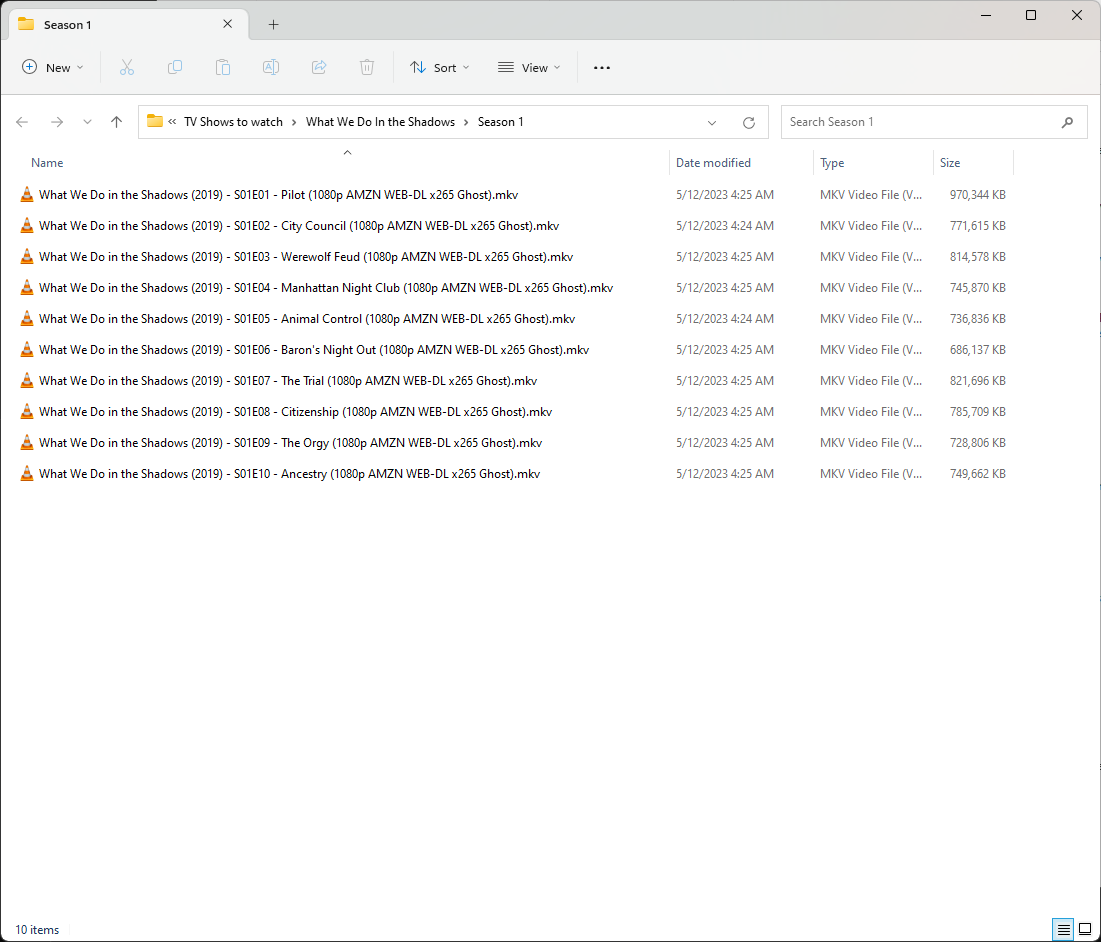The height and width of the screenshot is (942, 1101).
Task: Sort by Date modified column header
Action: (713, 162)
